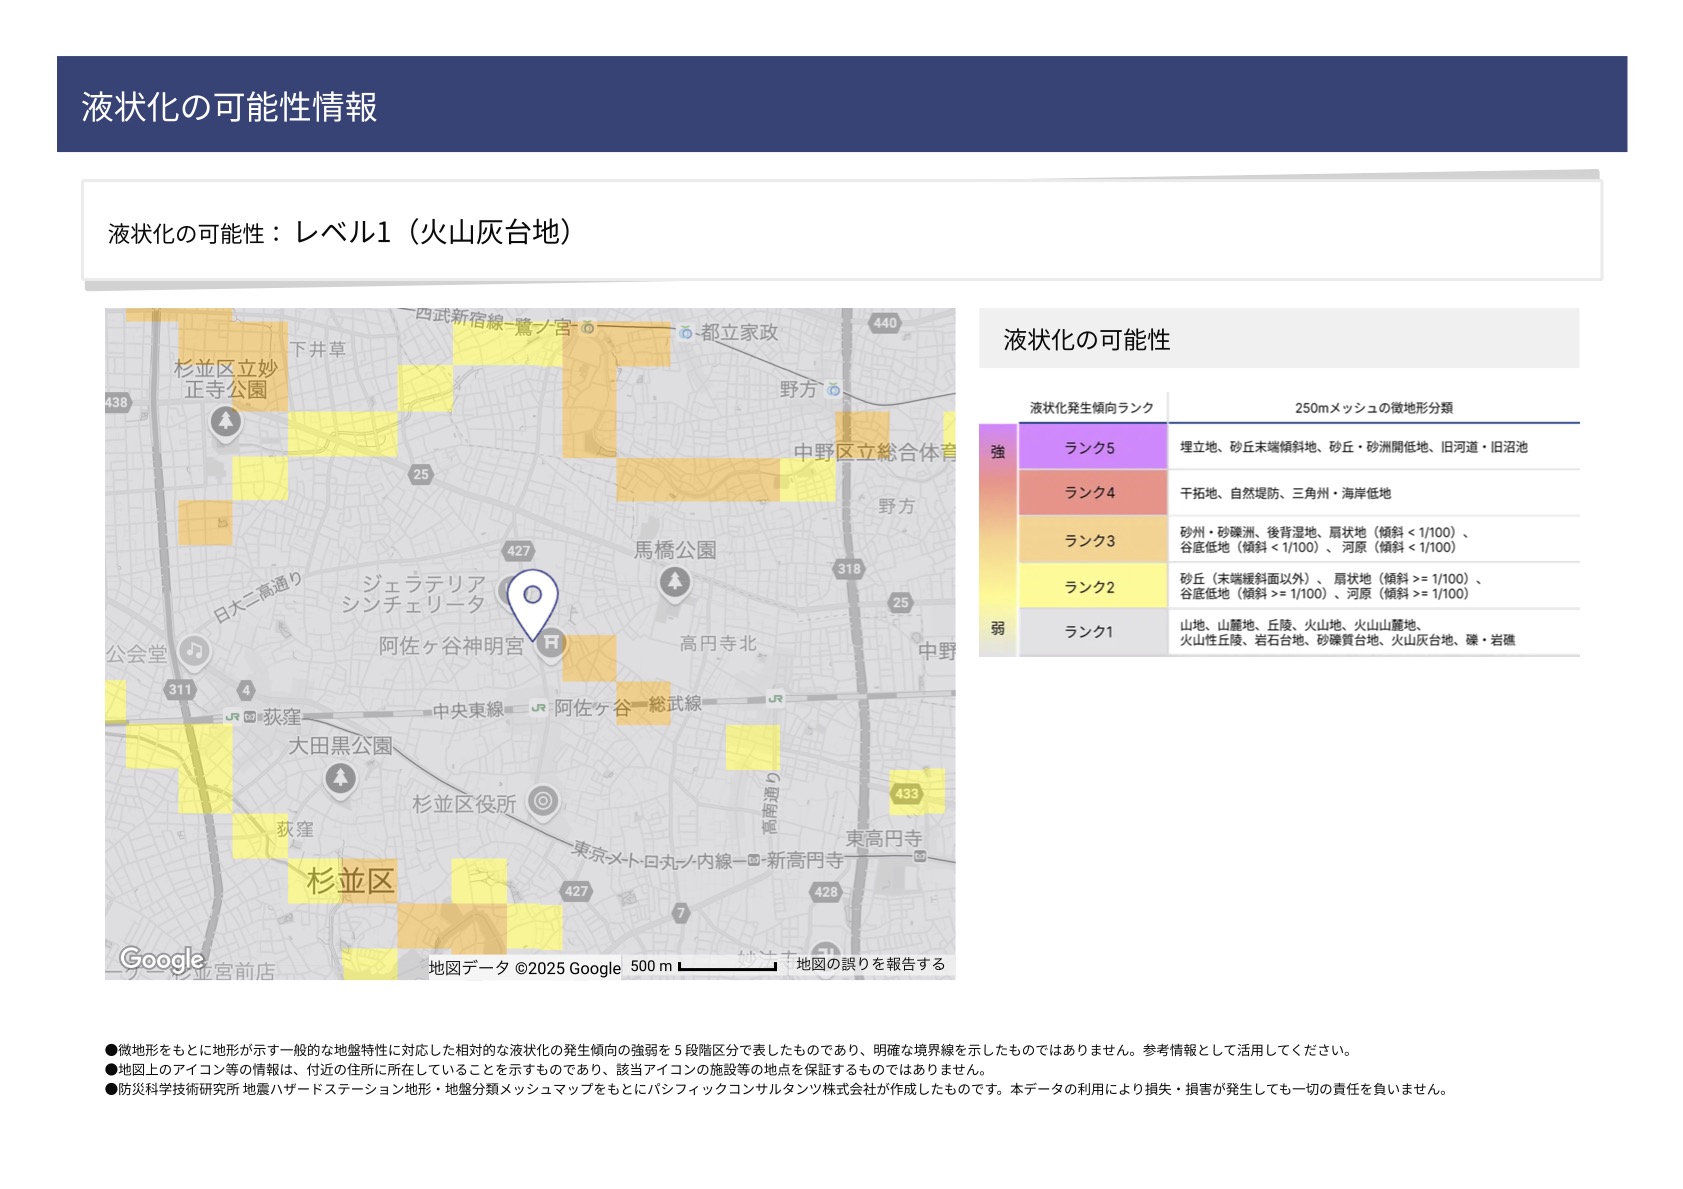Click the route 440 road shield

[885, 322]
